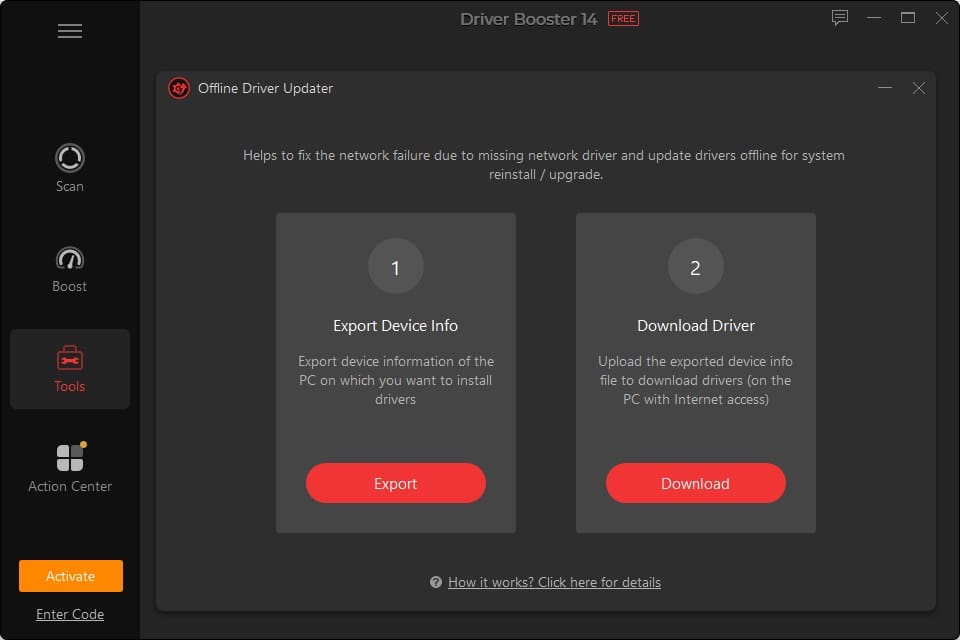Image resolution: width=960 pixels, height=640 pixels.
Task: Click the Export button
Action: coord(396,483)
